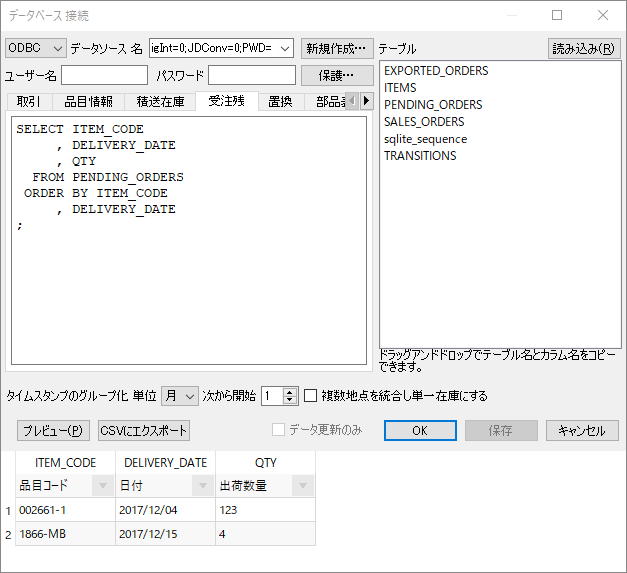The height and width of the screenshot is (573, 627).
Task: Click the CSVにエクスポート button
Action: click(143, 431)
